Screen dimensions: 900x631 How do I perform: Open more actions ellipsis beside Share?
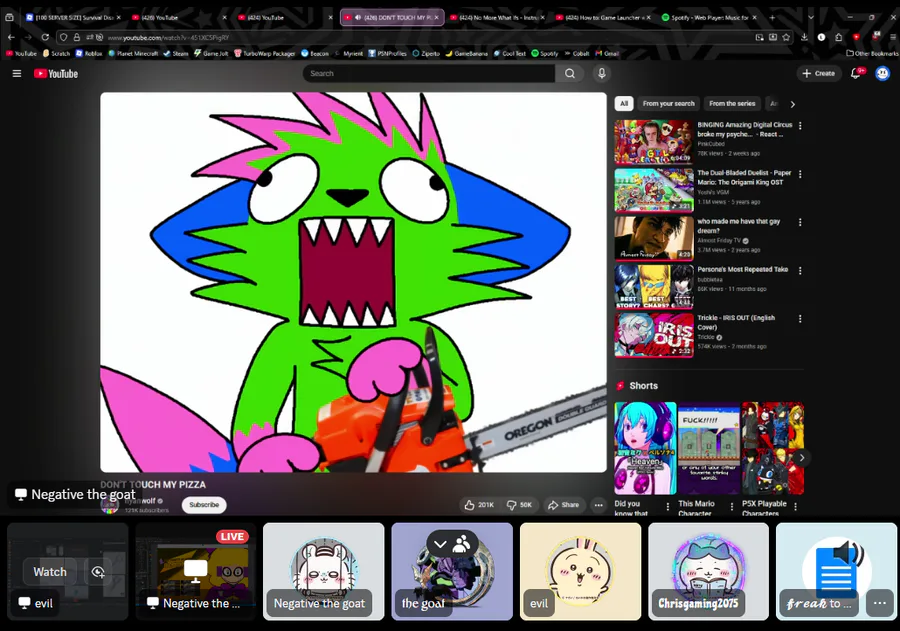pyautogui.click(x=599, y=505)
